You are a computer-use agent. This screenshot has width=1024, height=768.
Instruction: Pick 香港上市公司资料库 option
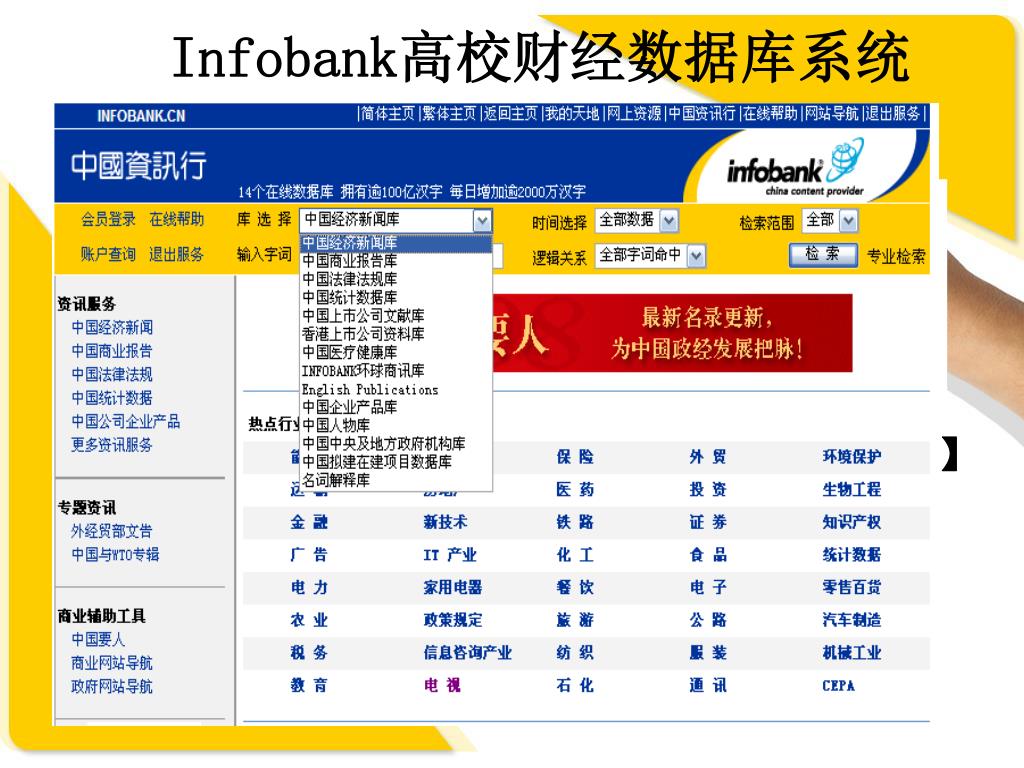coord(396,334)
